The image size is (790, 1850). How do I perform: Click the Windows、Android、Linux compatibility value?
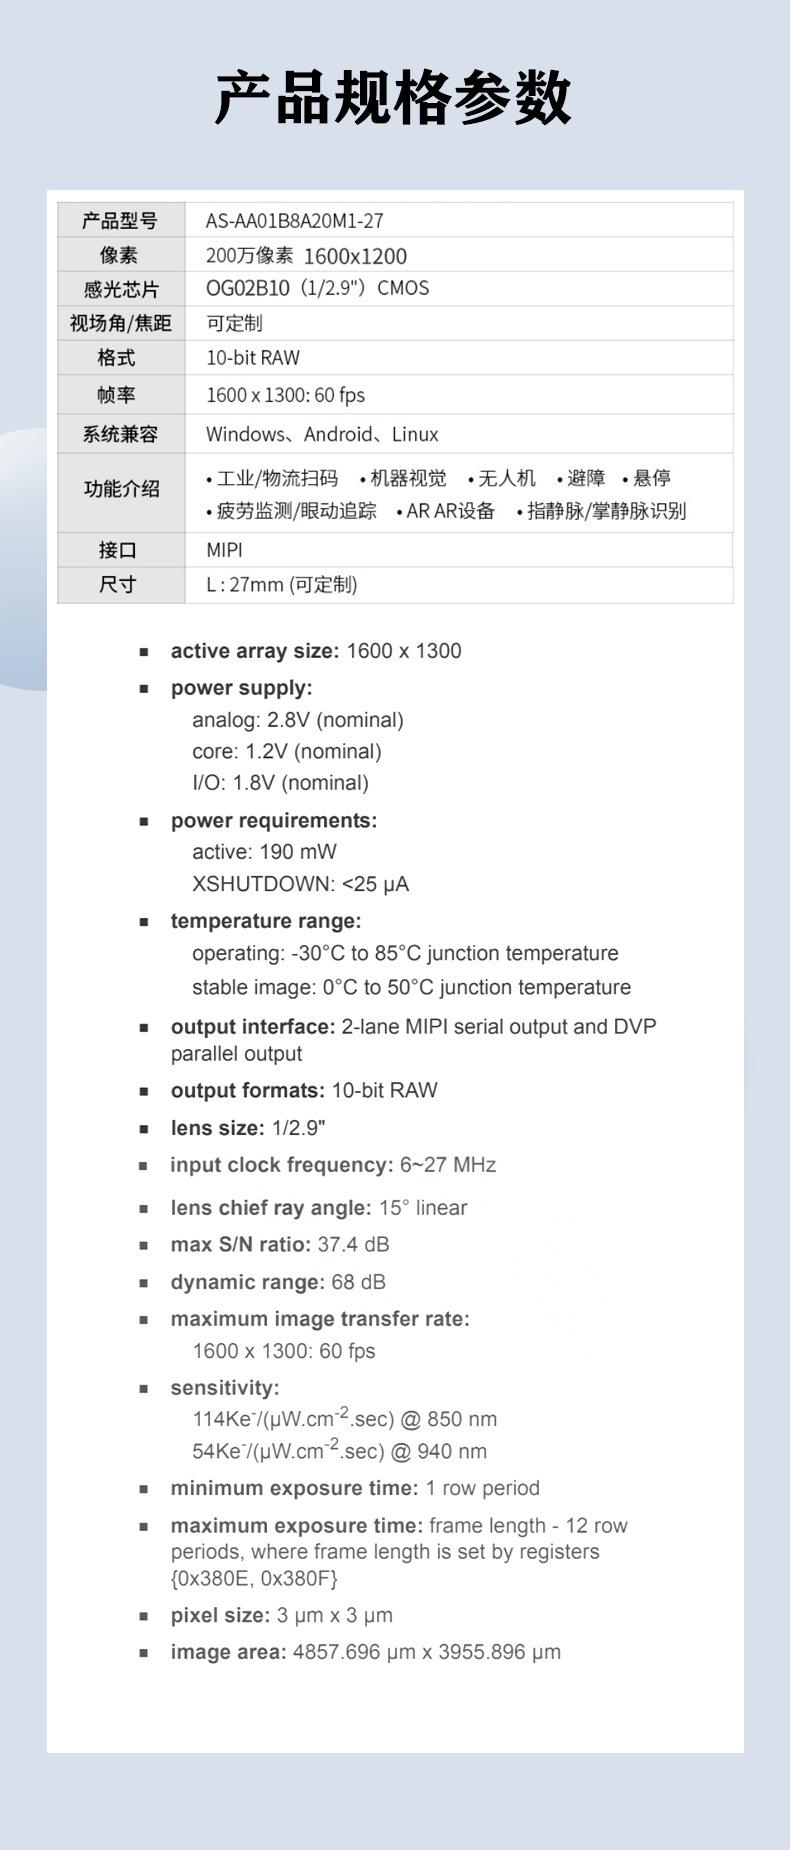click(322, 434)
